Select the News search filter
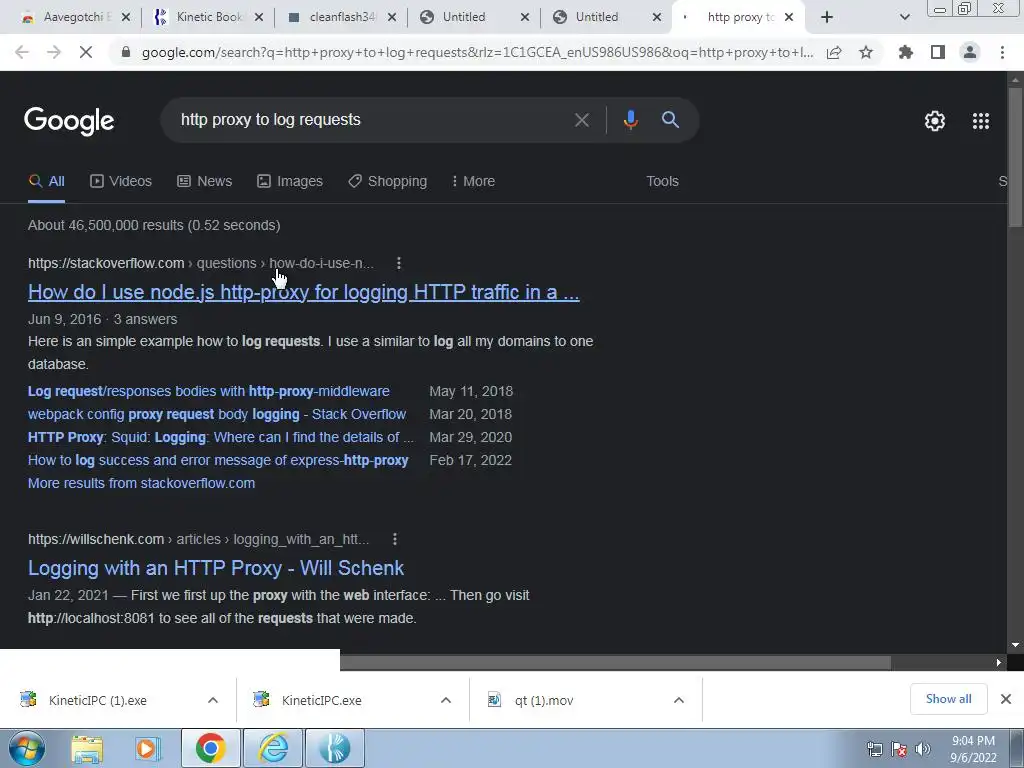Image resolution: width=1024 pixels, height=768 pixels. pyautogui.click(x=204, y=182)
